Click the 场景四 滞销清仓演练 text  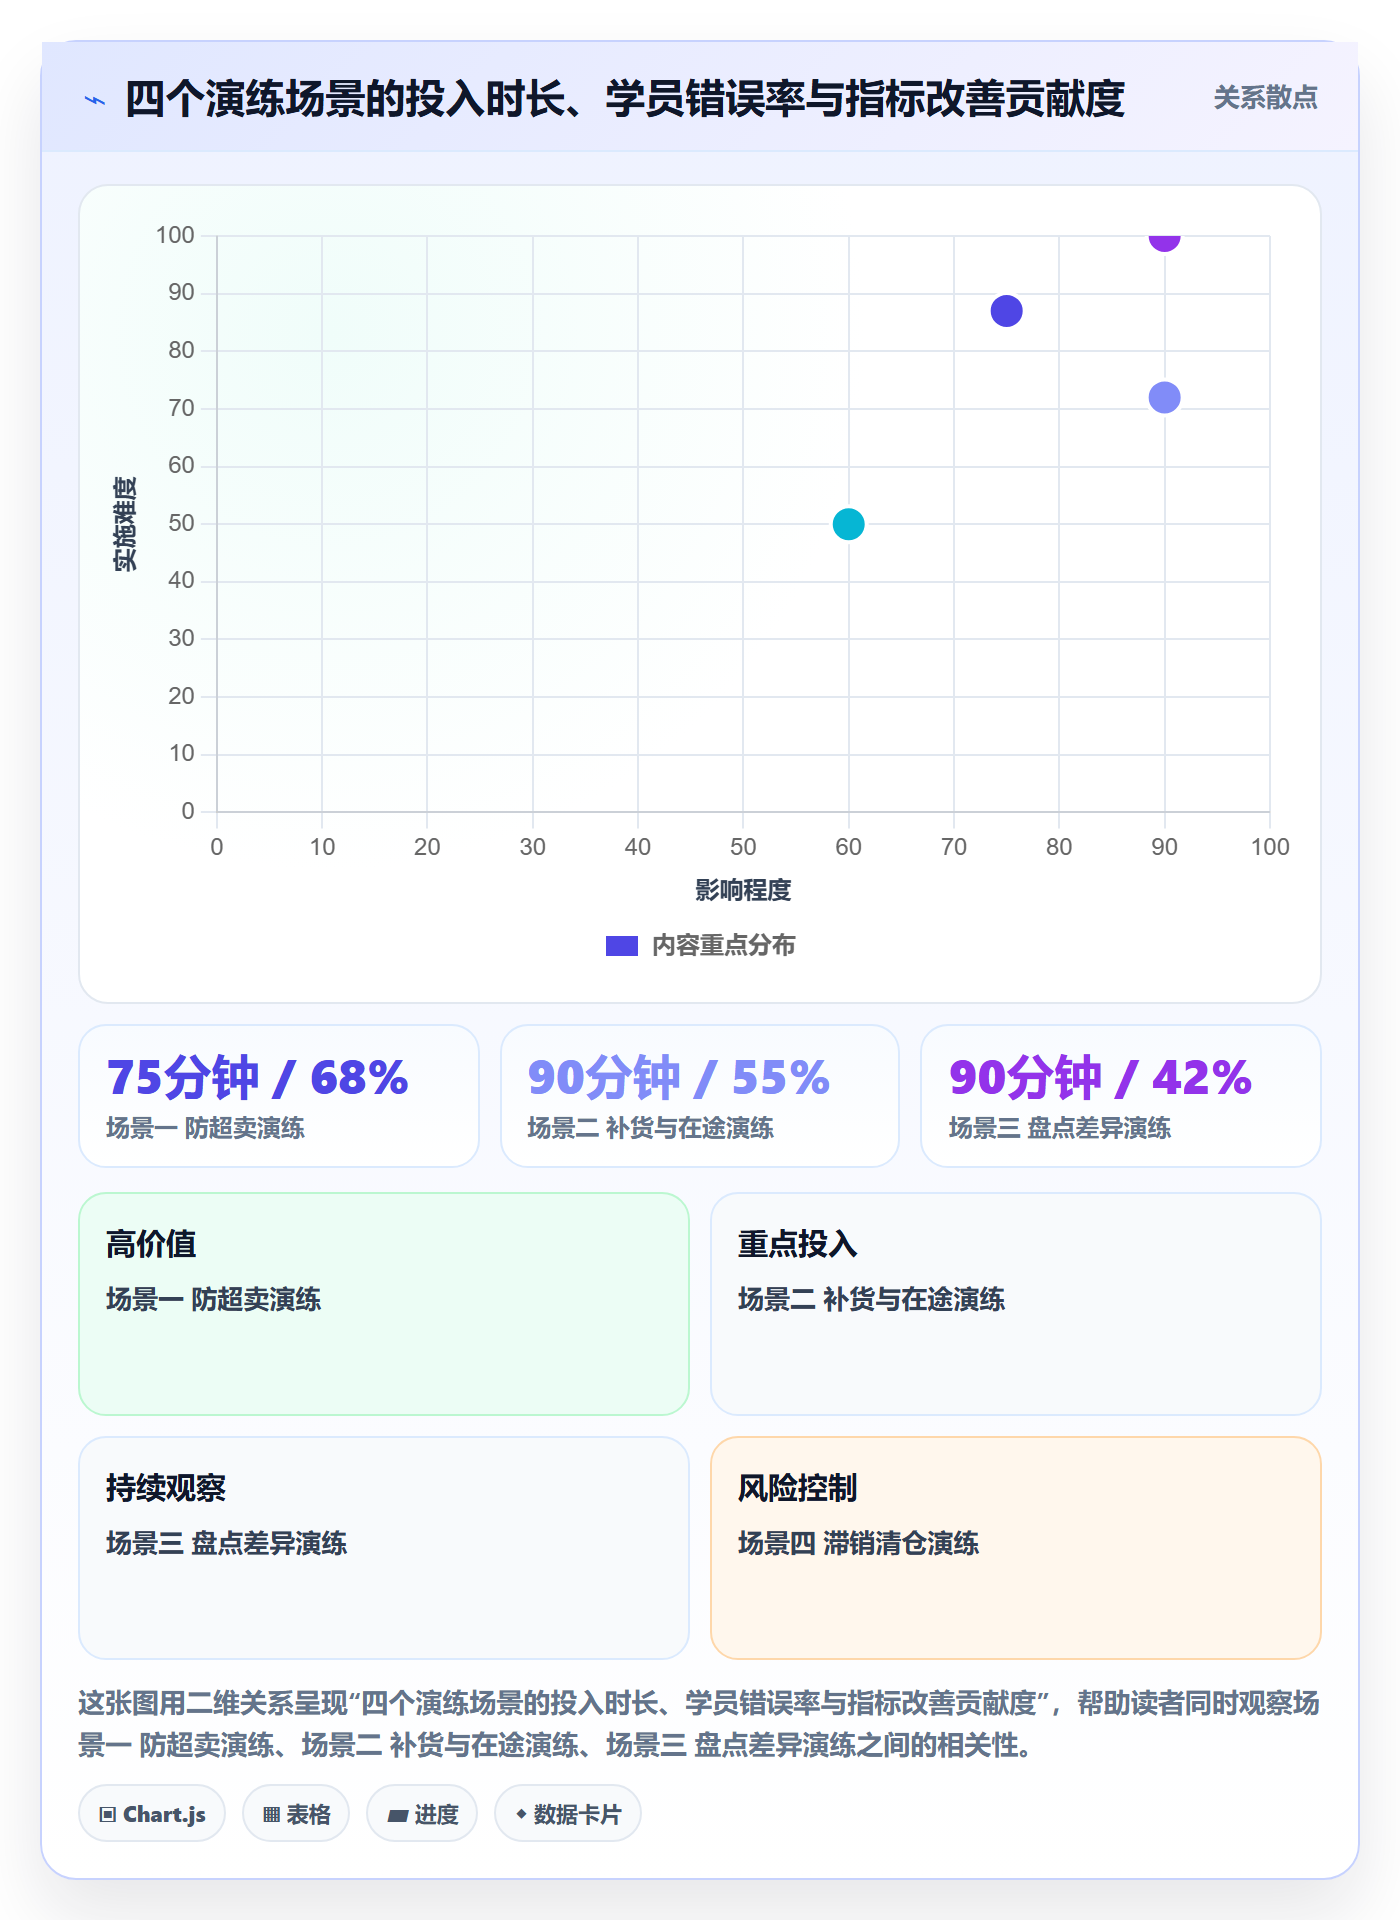pyautogui.click(x=858, y=1543)
